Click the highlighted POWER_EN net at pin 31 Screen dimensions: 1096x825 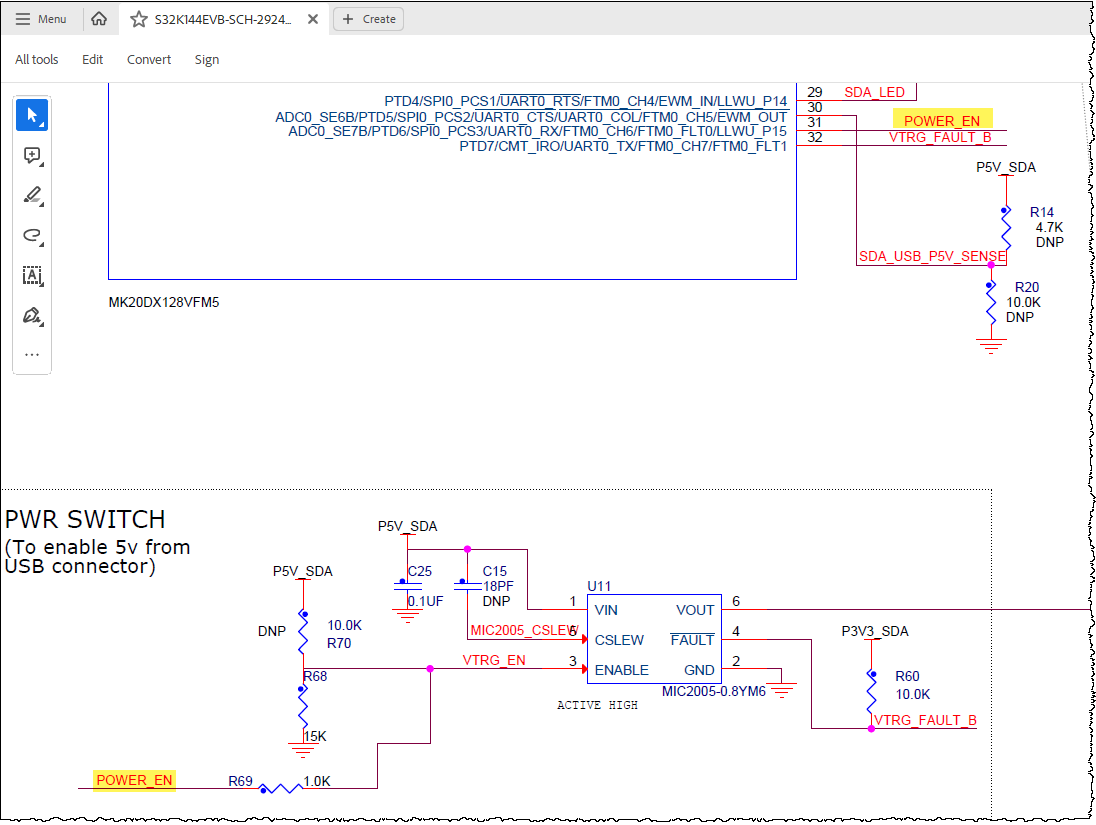tap(942, 120)
